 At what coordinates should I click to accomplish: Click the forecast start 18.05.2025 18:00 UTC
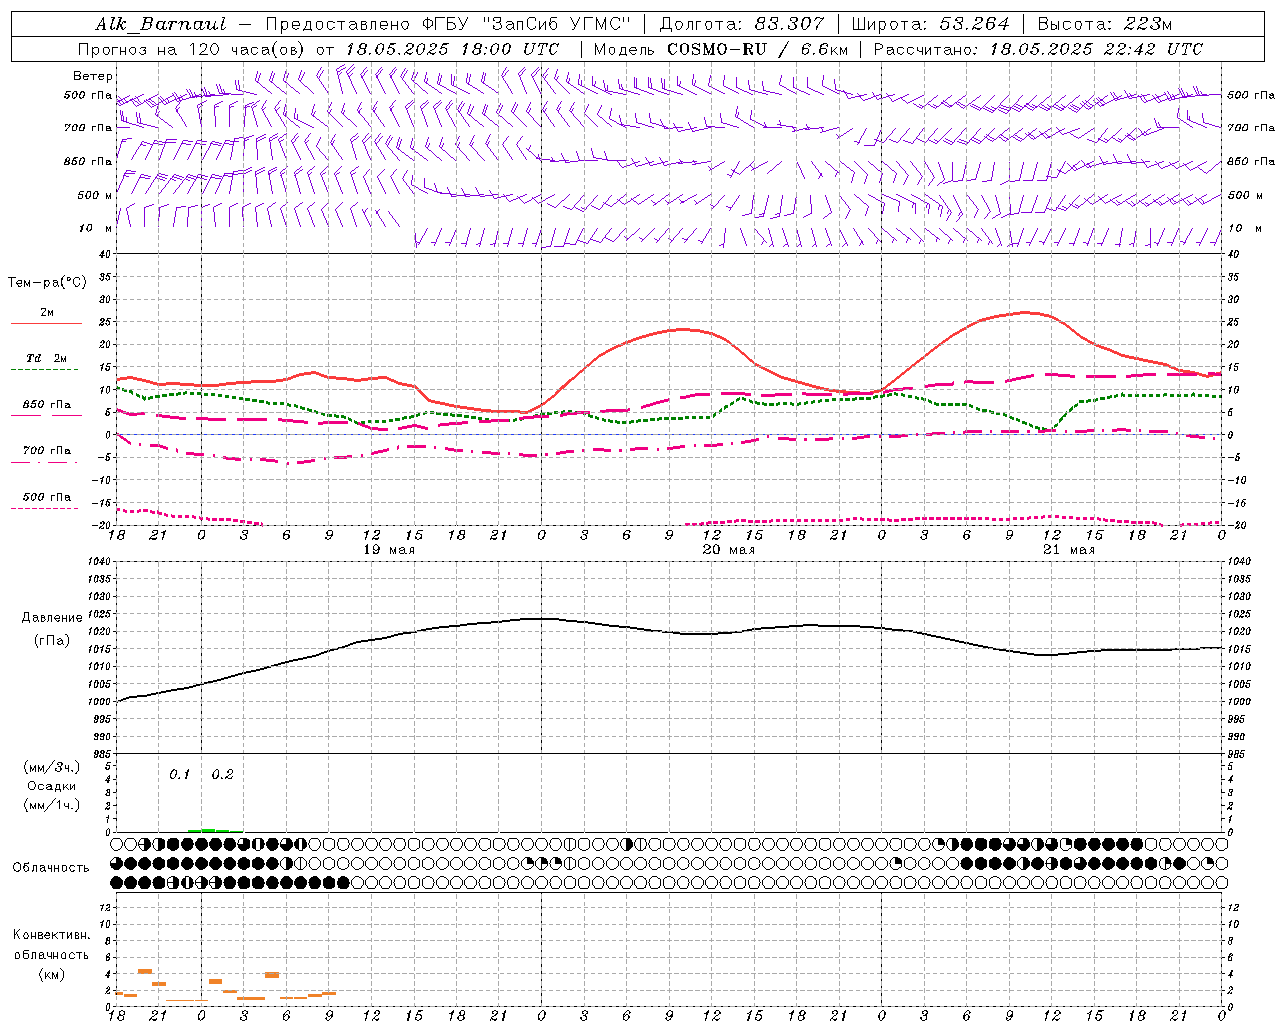pyautogui.click(x=452, y=49)
